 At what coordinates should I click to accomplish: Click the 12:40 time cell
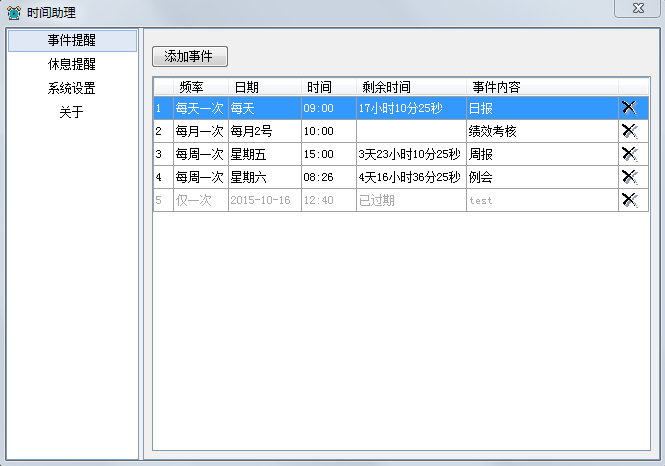coord(329,200)
